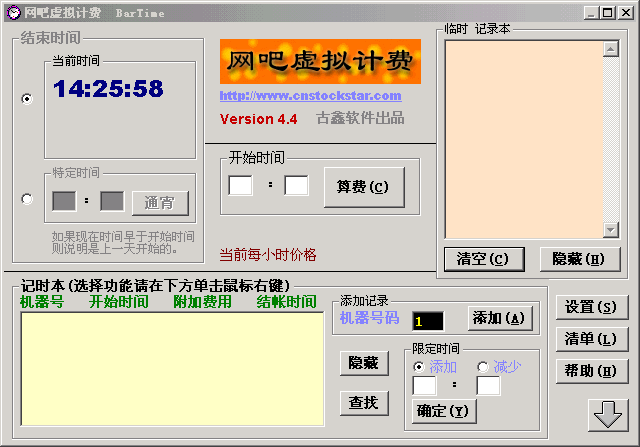This screenshot has height=447, width=640.
Task: Select the specific time radio button
Action: click(27, 199)
